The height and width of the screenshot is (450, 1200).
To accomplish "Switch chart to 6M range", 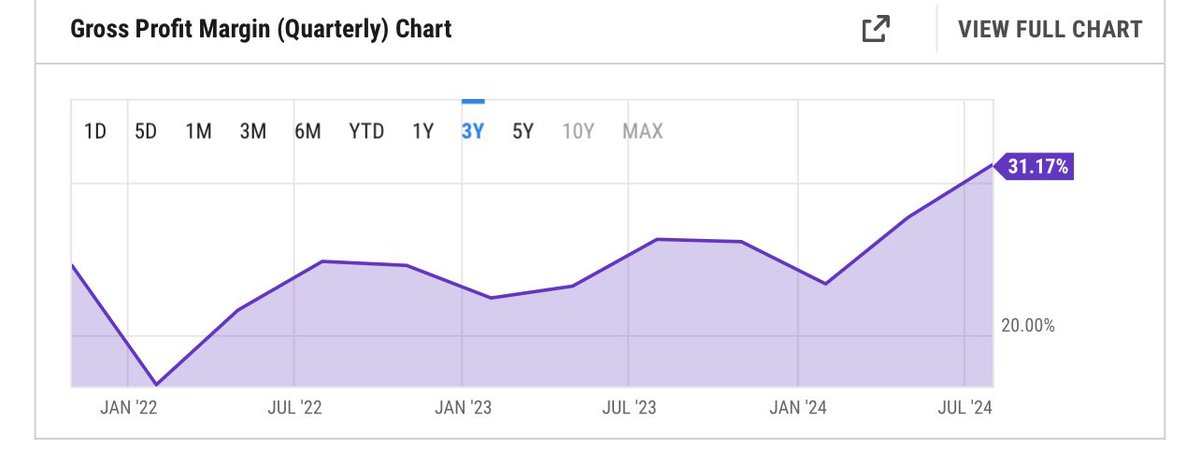I will point(307,131).
